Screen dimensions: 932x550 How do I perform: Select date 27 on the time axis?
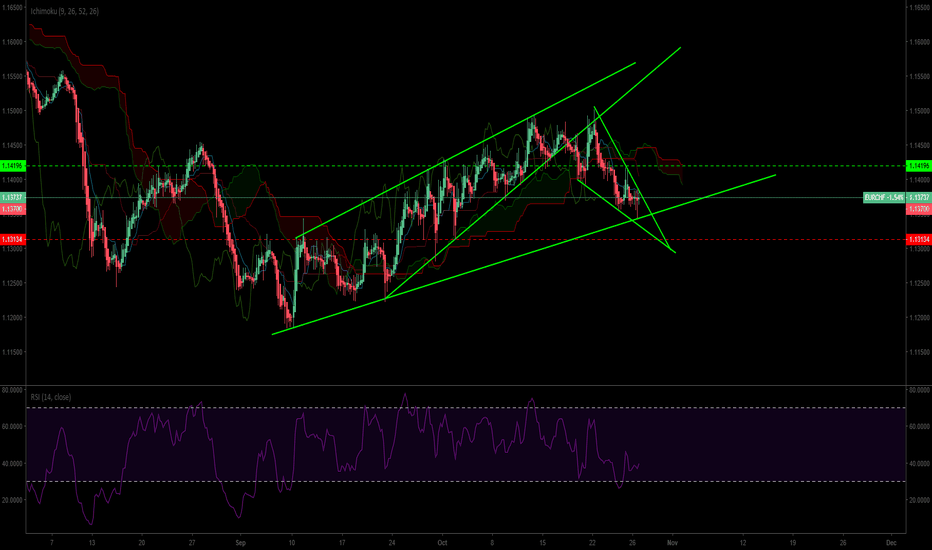coord(191,542)
